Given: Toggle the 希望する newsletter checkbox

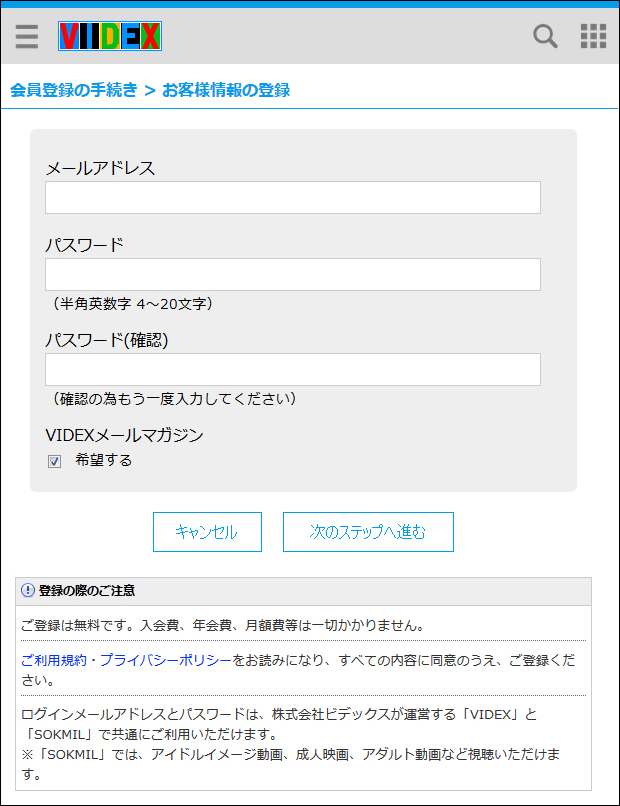Looking at the screenshot, I should pos(54,461).
